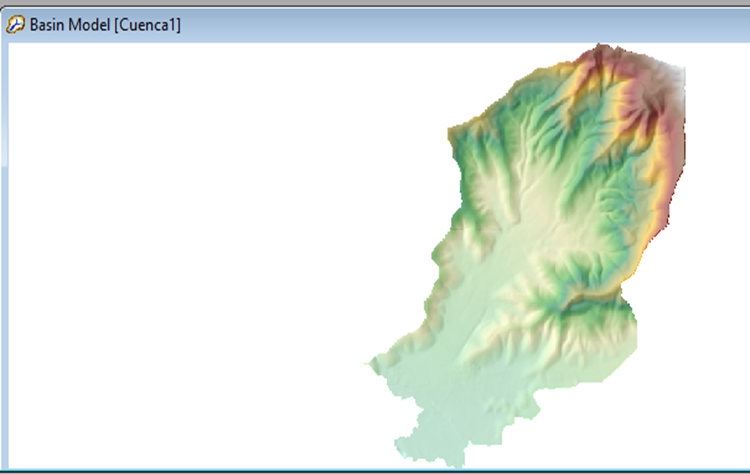Click the Basin Model window icon
750x474 pixels.
coord(15,25)
